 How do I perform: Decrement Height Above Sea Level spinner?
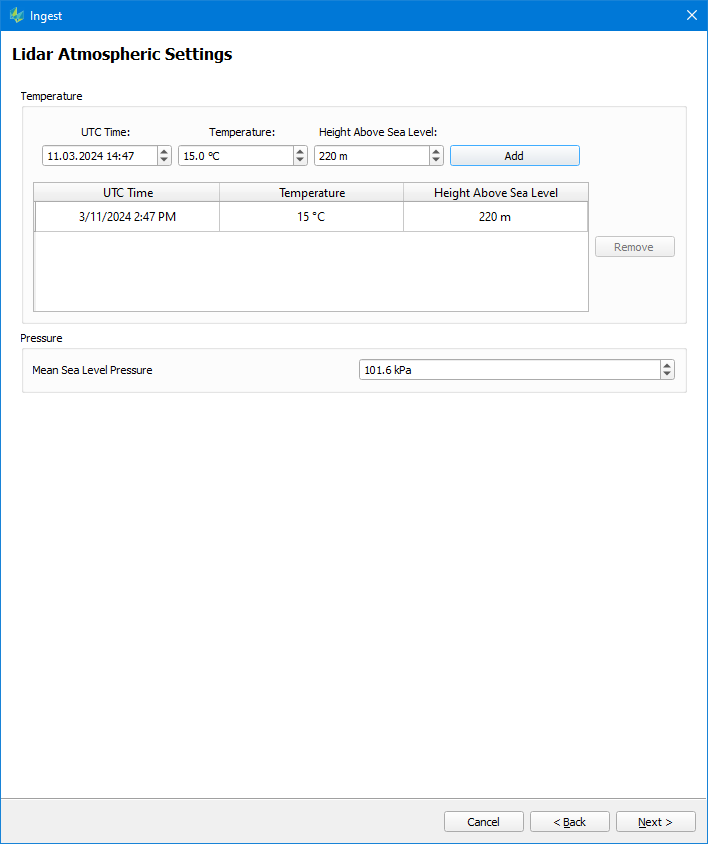point(436,160)
